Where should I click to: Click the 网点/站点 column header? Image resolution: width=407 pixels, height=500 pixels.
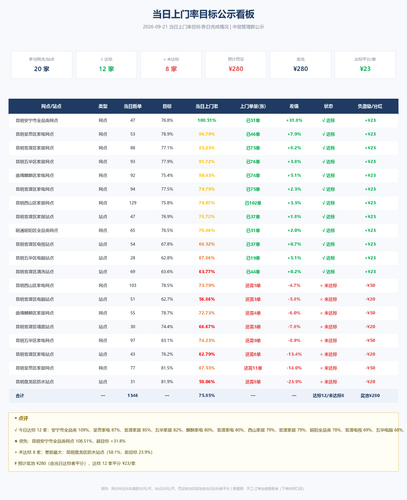tap(51, 106)
